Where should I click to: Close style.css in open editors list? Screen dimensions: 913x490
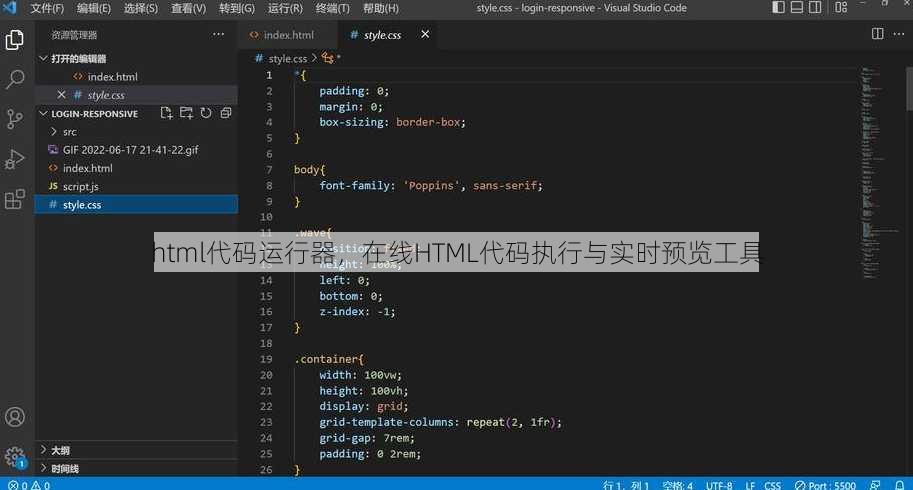click(x=61, y=94)
